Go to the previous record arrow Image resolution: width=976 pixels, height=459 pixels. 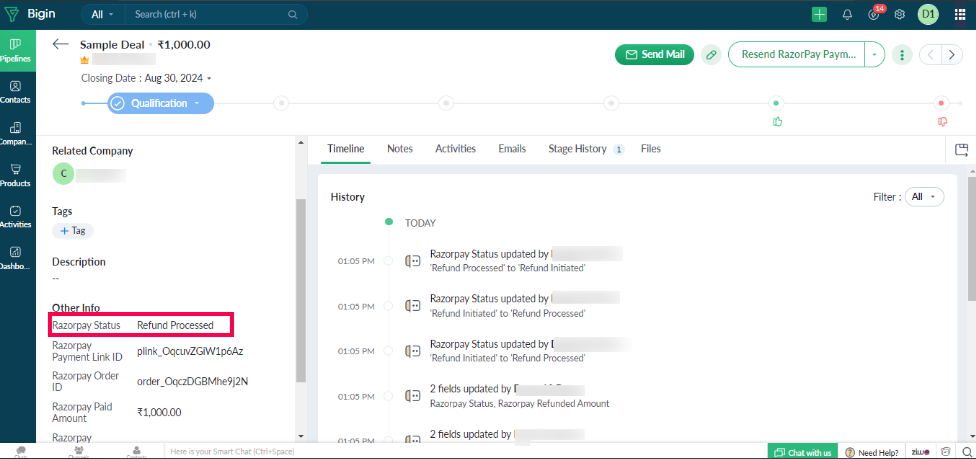931,55
